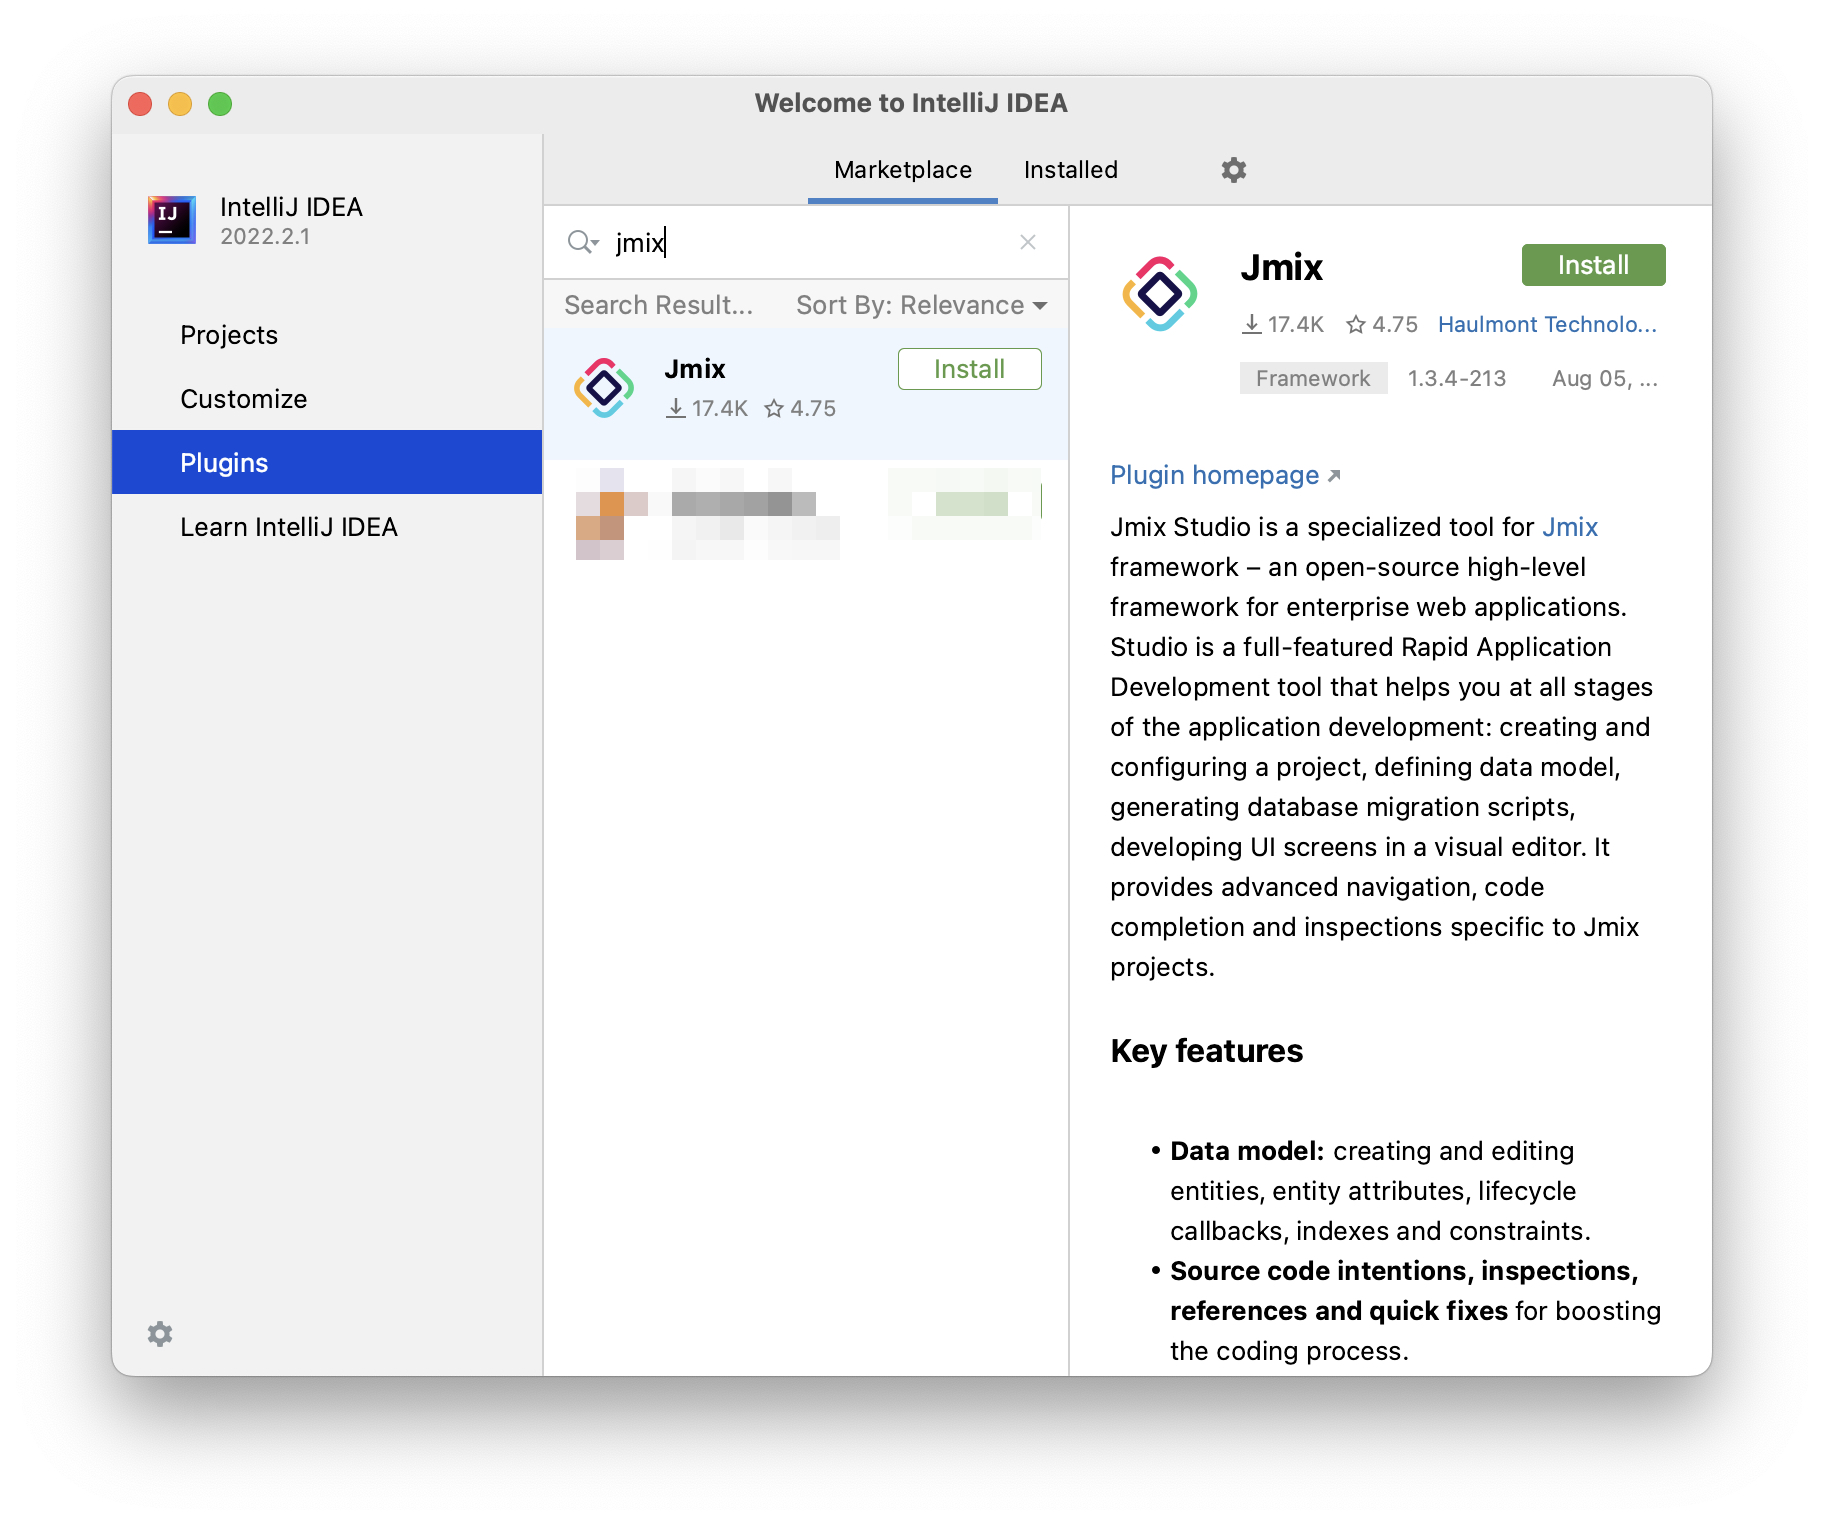1824x1524 pixels.
Task: Install Jmix from the search results list
Action: 968,369
